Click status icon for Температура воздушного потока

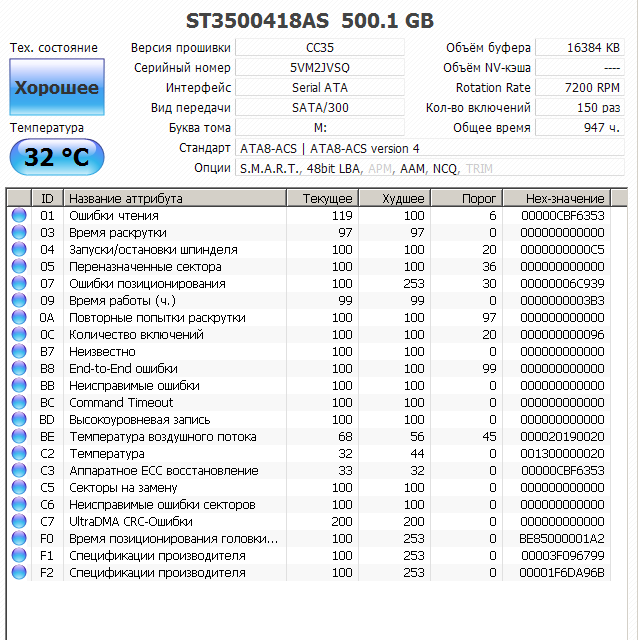[x=19, y=436]
